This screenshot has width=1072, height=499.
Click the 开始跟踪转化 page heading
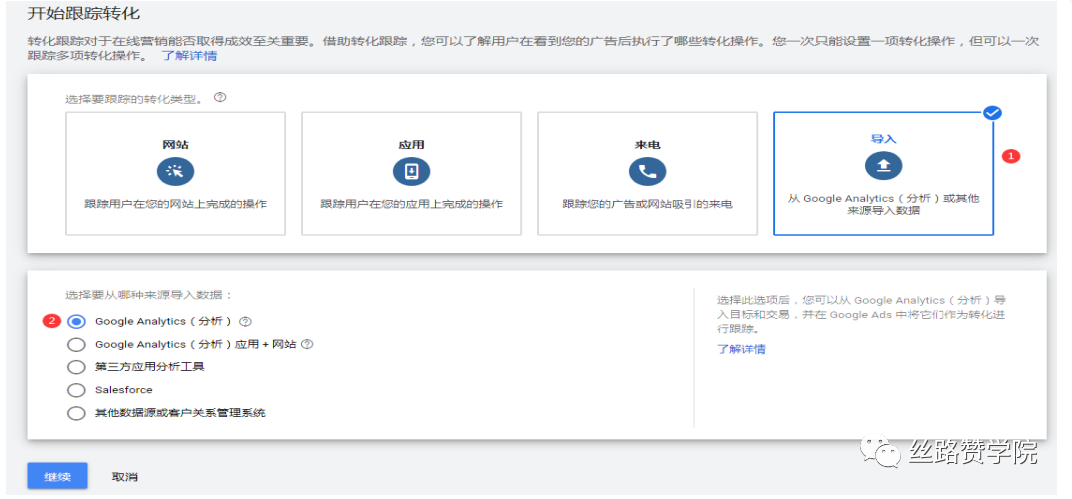pos(84,13)
